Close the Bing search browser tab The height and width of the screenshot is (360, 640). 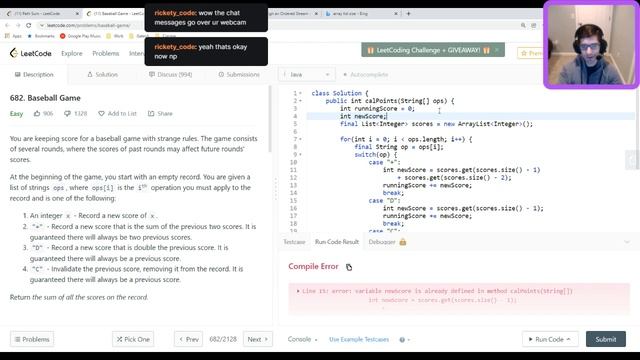396,13
